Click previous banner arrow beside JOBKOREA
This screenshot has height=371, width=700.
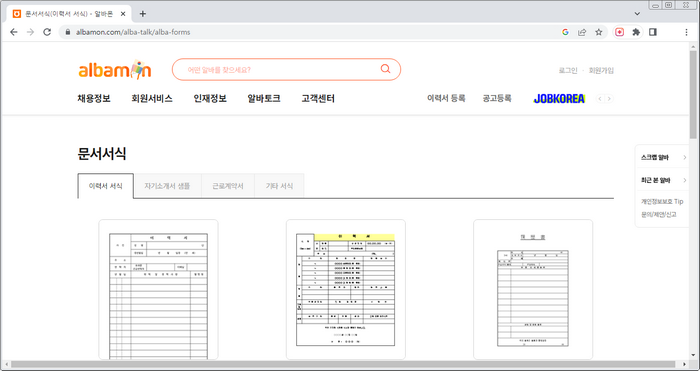(x=600, y=99)
